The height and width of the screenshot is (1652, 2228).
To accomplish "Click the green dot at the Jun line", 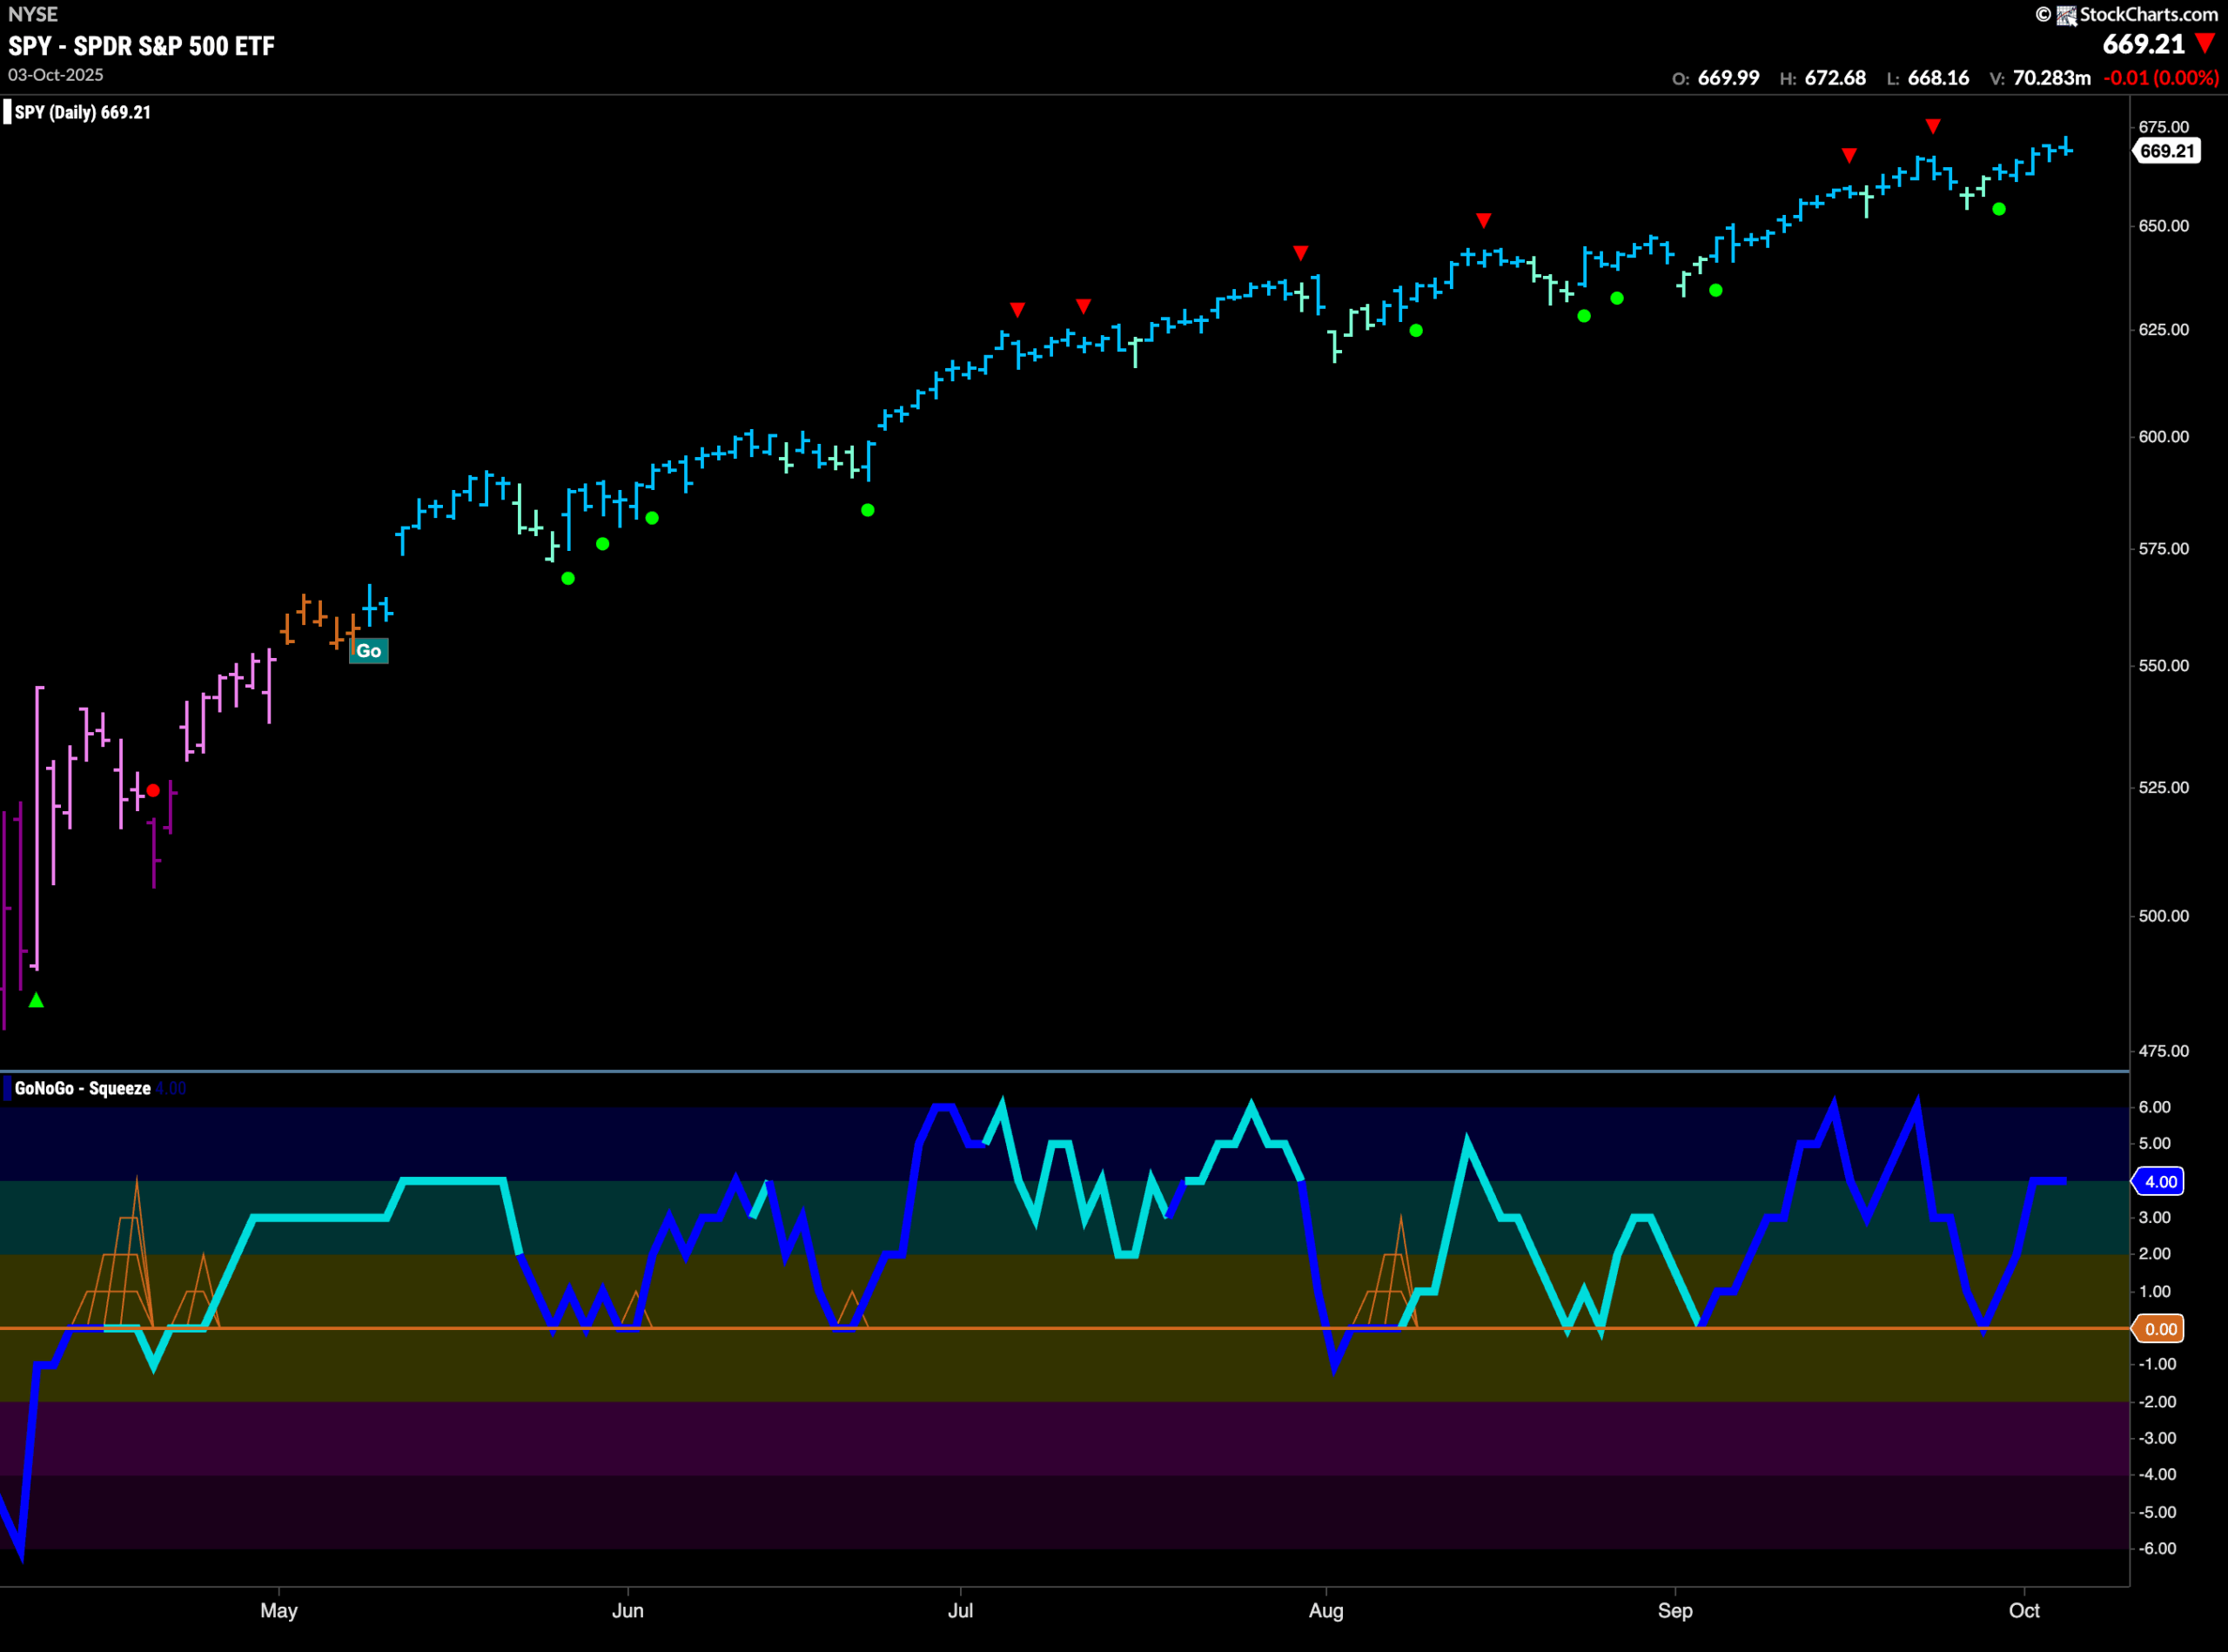I will click(x=652, y=518).
